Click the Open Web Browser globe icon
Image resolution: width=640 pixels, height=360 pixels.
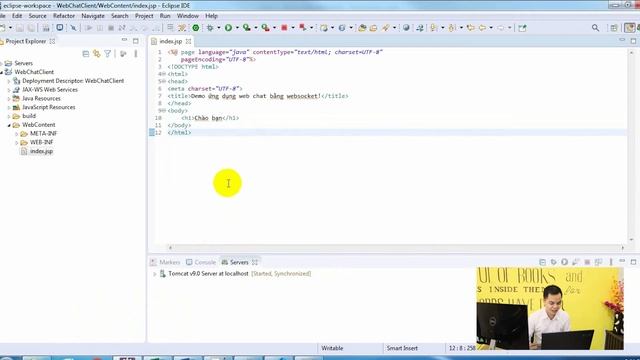click(x=406, y=28)
